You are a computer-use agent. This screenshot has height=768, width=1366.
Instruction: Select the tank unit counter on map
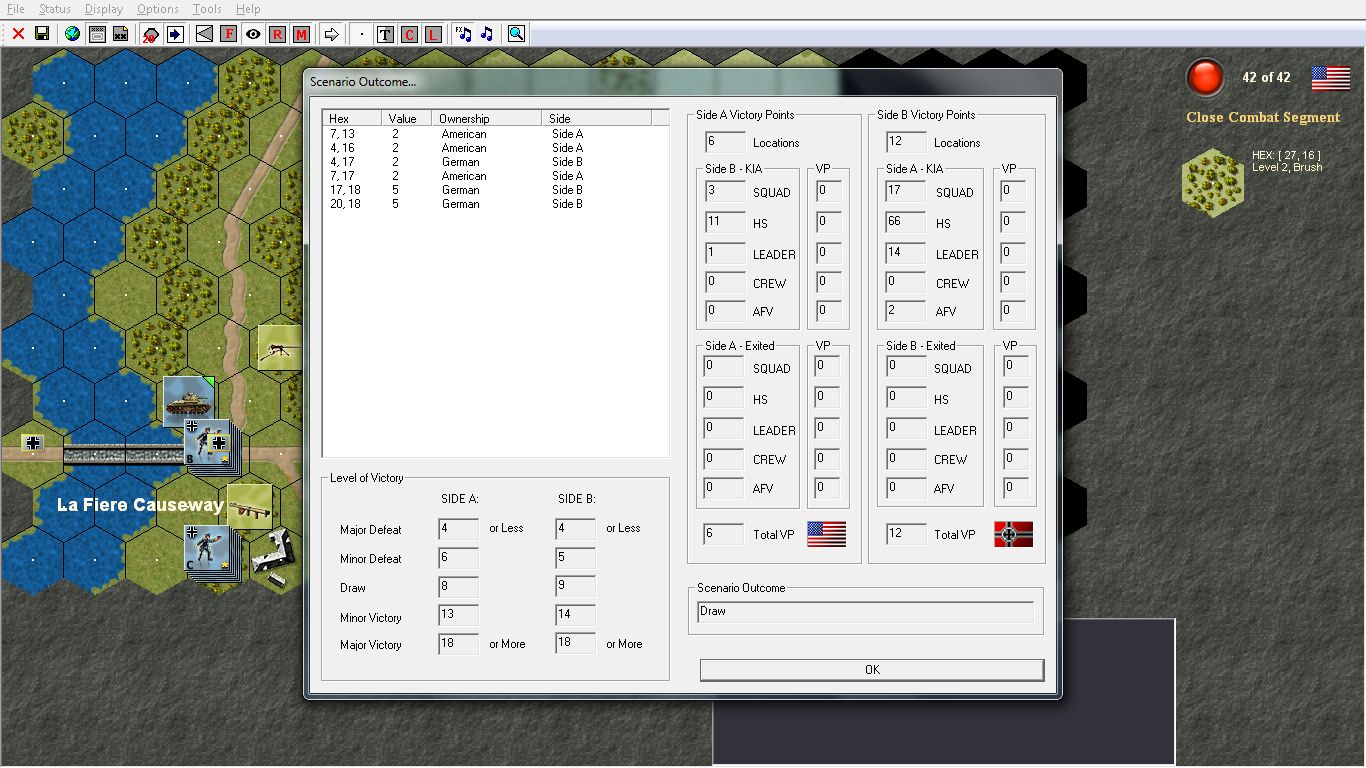click(x=189, y=401)
